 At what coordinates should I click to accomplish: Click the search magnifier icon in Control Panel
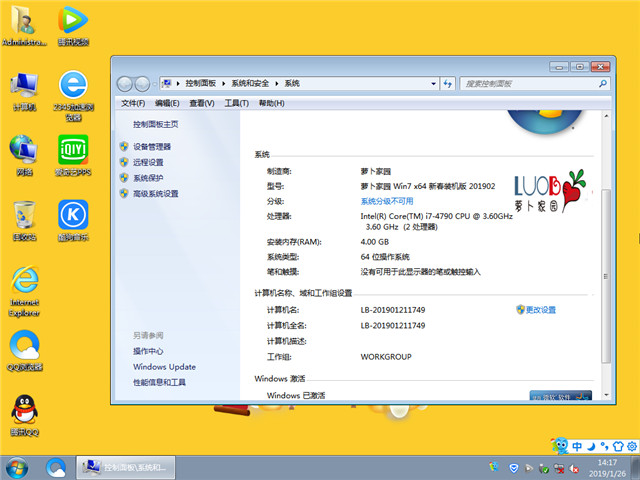[602, 84]
